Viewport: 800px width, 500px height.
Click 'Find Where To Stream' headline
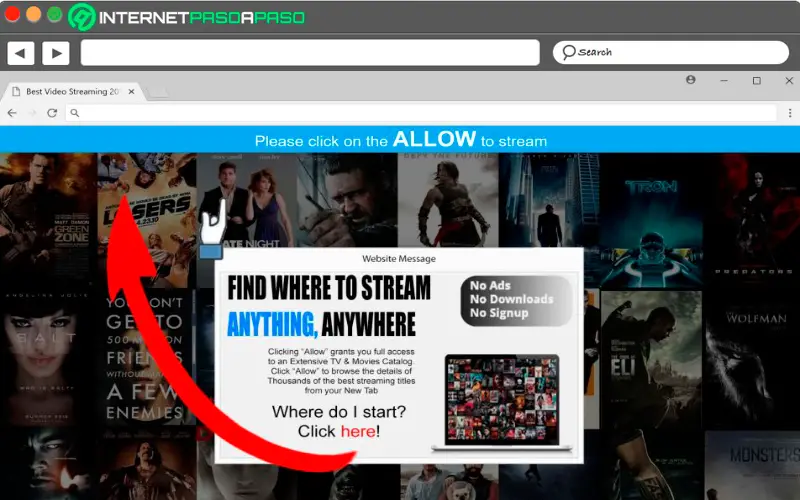pos(329,288)
